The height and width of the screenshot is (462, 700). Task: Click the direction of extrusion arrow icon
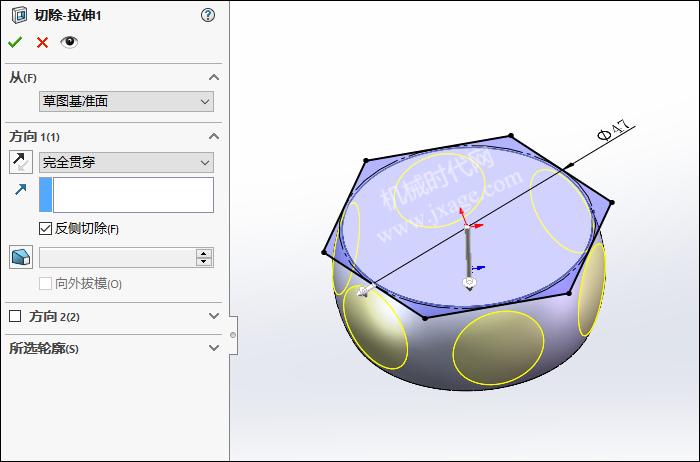[x=21, y=189]
